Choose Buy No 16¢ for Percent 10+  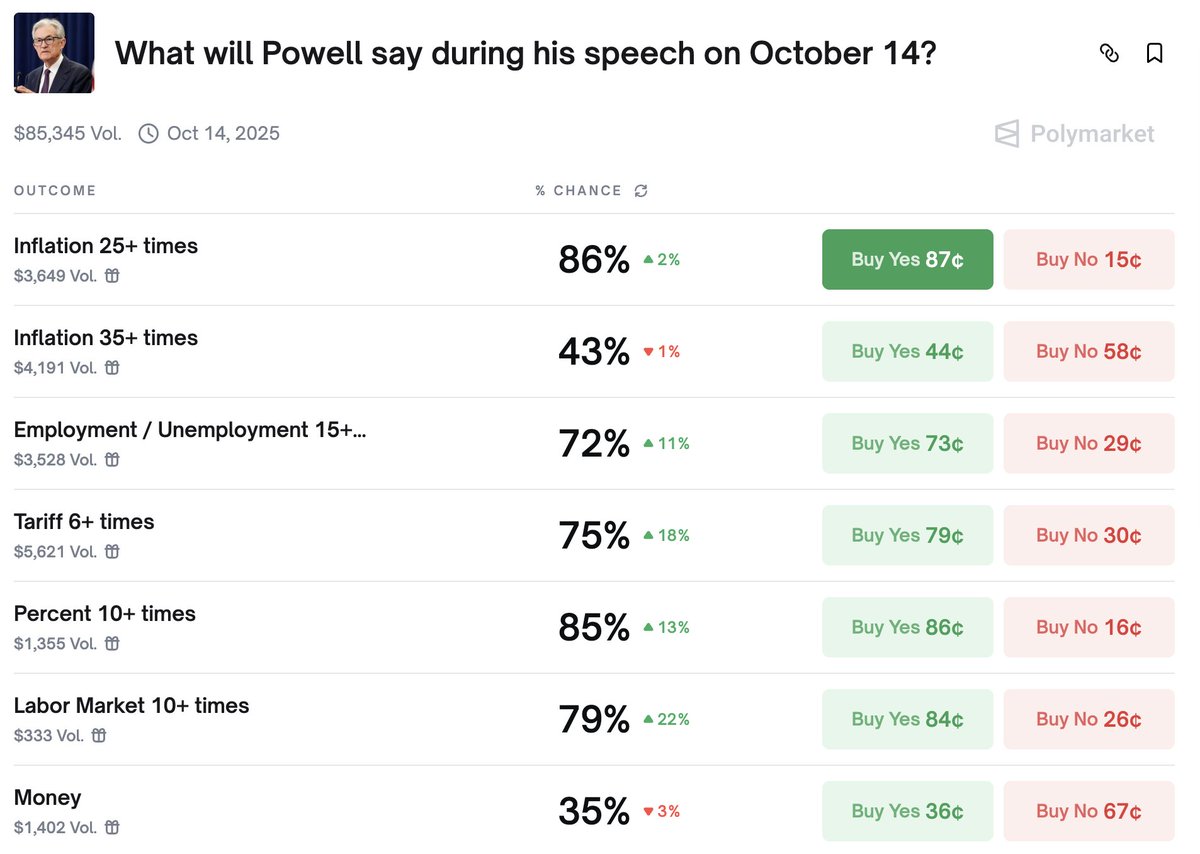tap(1088, 628)
